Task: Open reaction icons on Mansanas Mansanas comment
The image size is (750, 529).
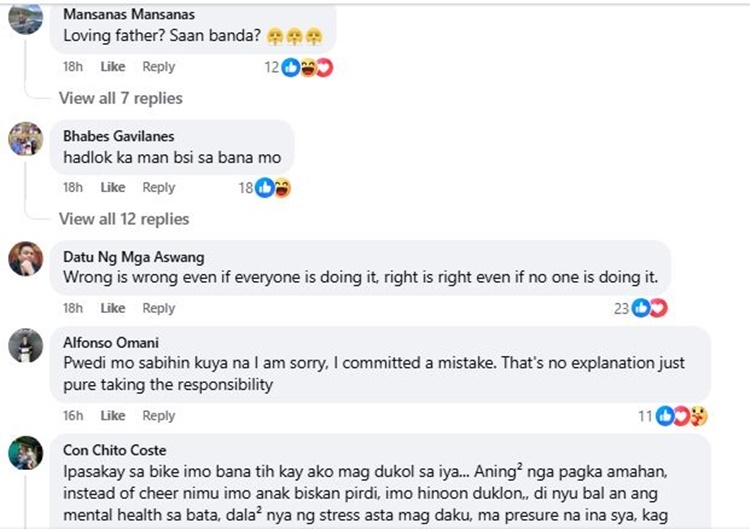Action: click(x=307, y=67)
